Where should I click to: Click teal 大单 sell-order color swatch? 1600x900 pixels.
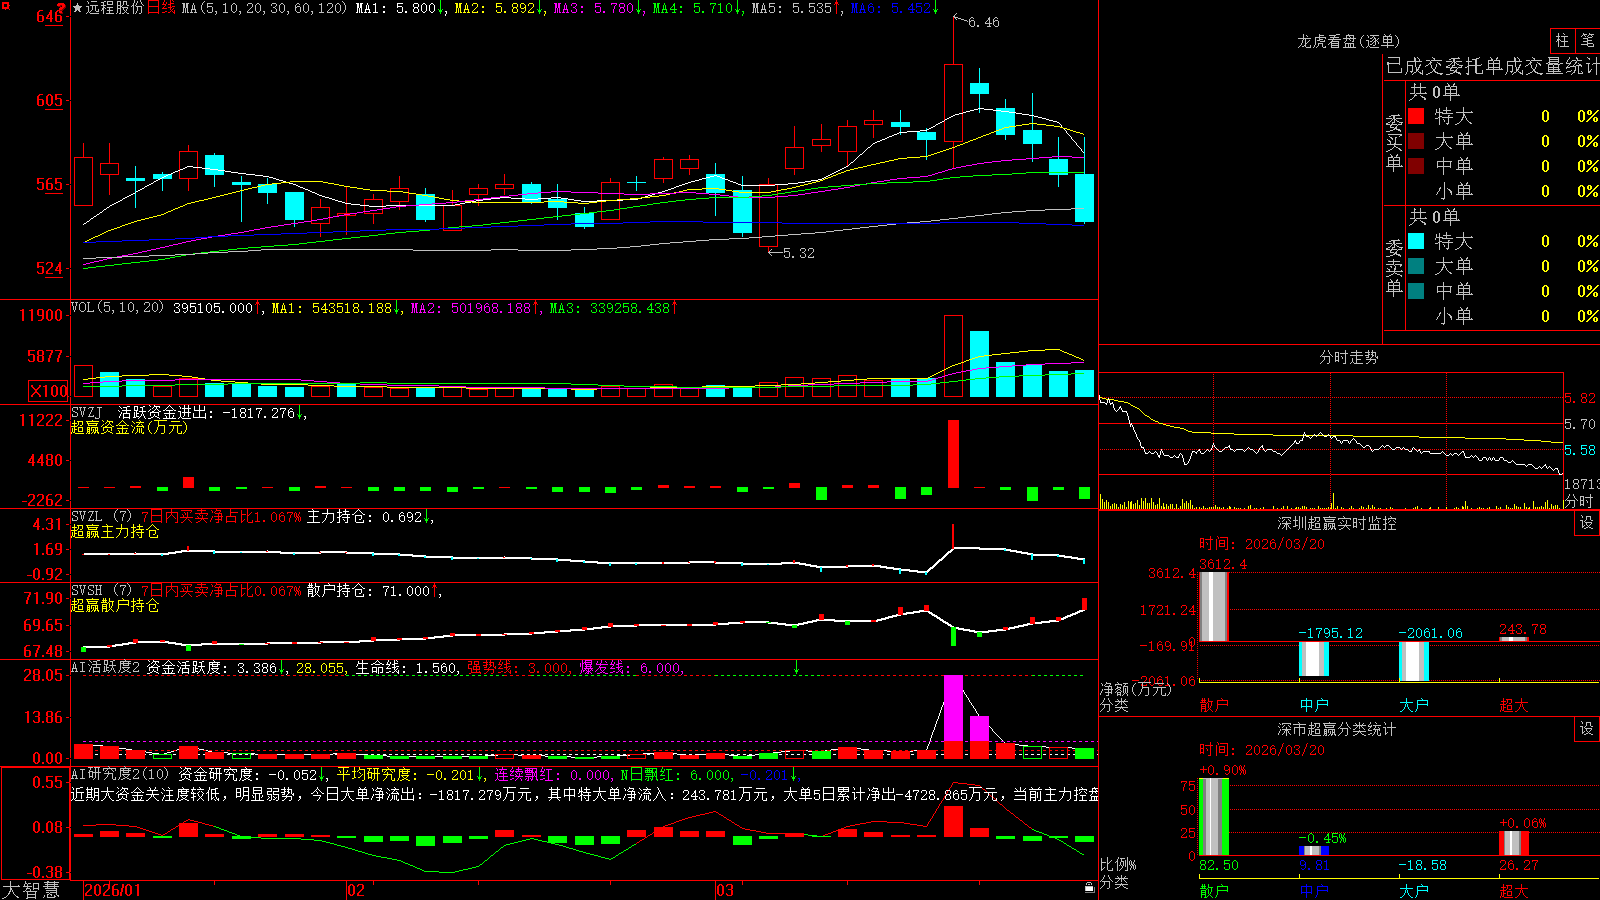(x=1416, y=266)
